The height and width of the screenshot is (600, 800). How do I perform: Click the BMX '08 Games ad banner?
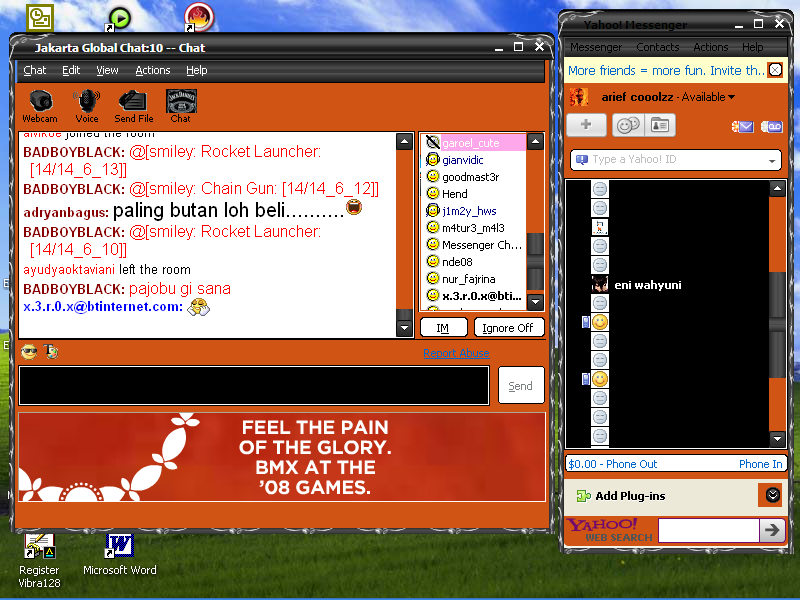(x=282, y=457)
